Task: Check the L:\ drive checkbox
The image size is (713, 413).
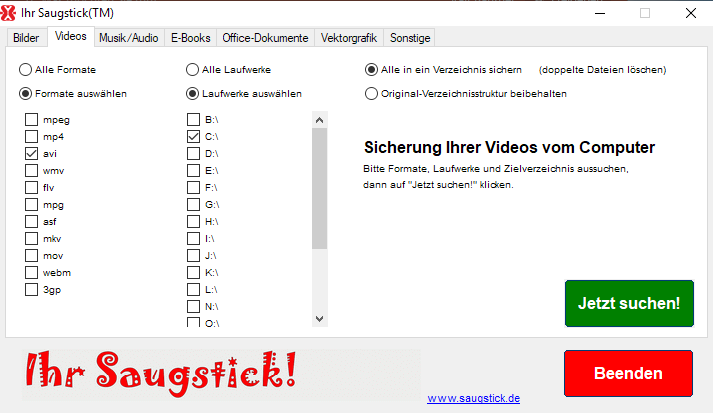Action: point(194,290)
